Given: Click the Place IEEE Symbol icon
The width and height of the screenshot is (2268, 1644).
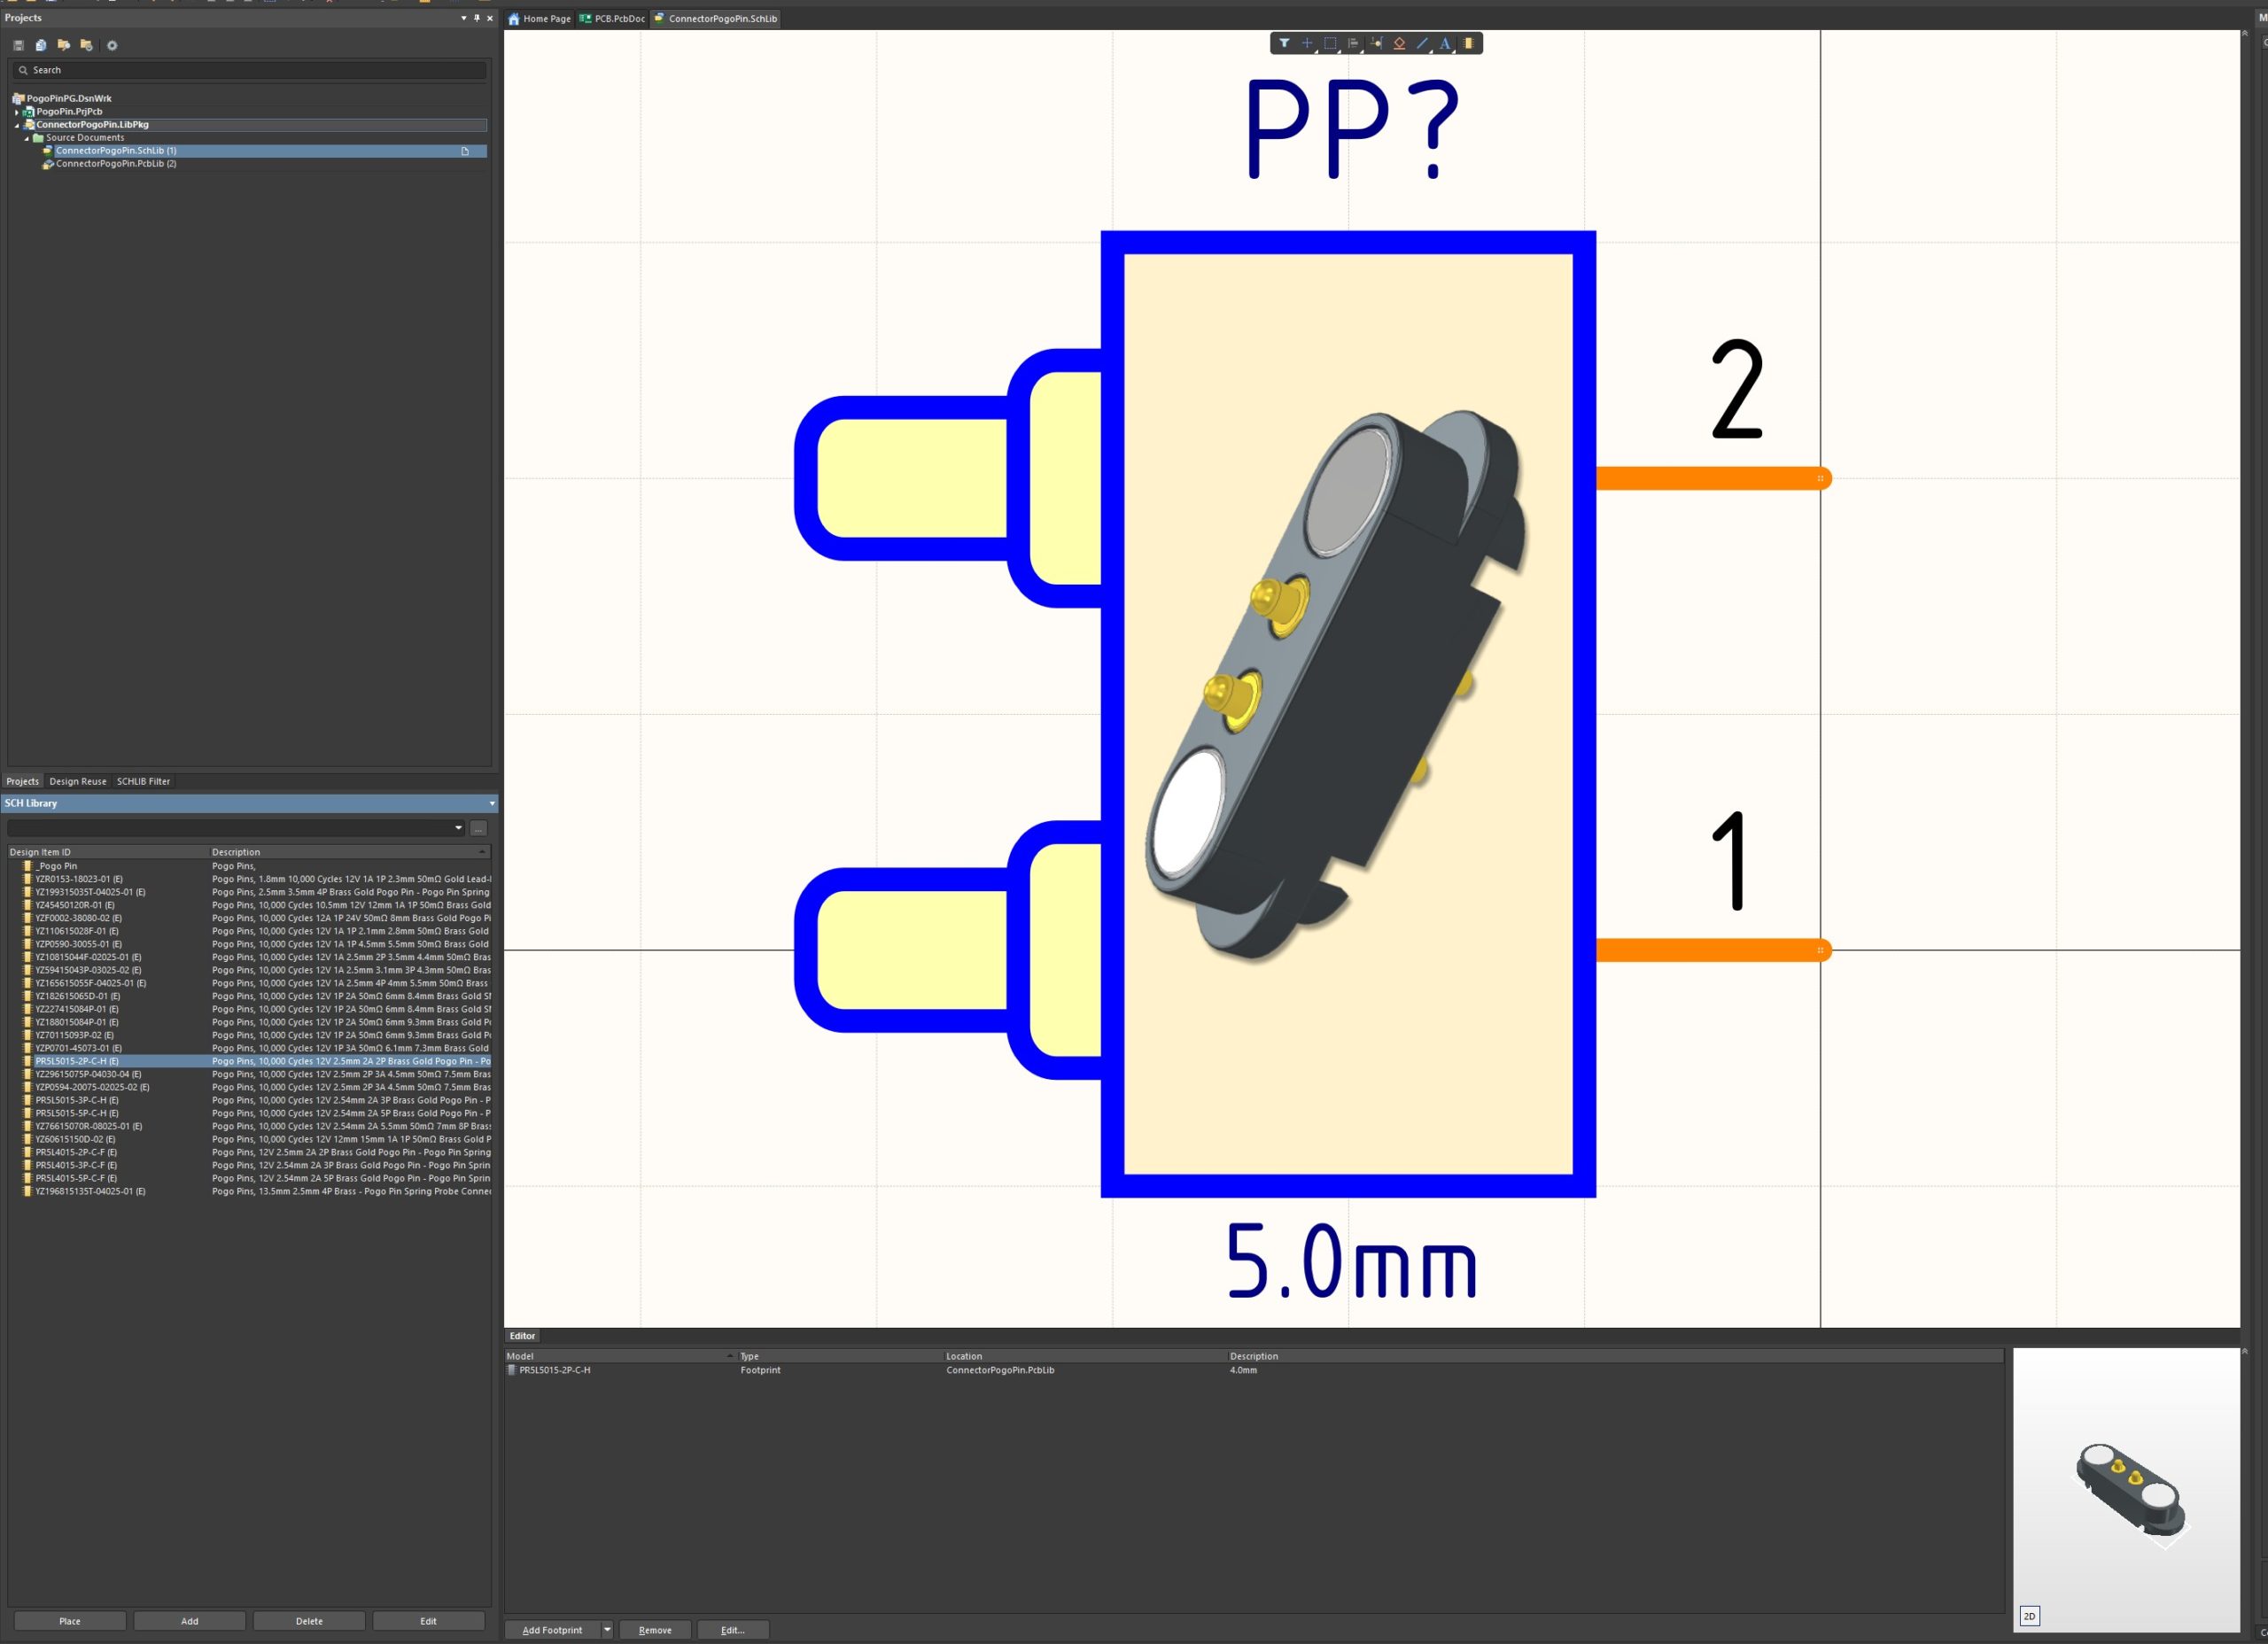Looking at the screenshot, I should pyautogui.click(x=1399, y=43).
